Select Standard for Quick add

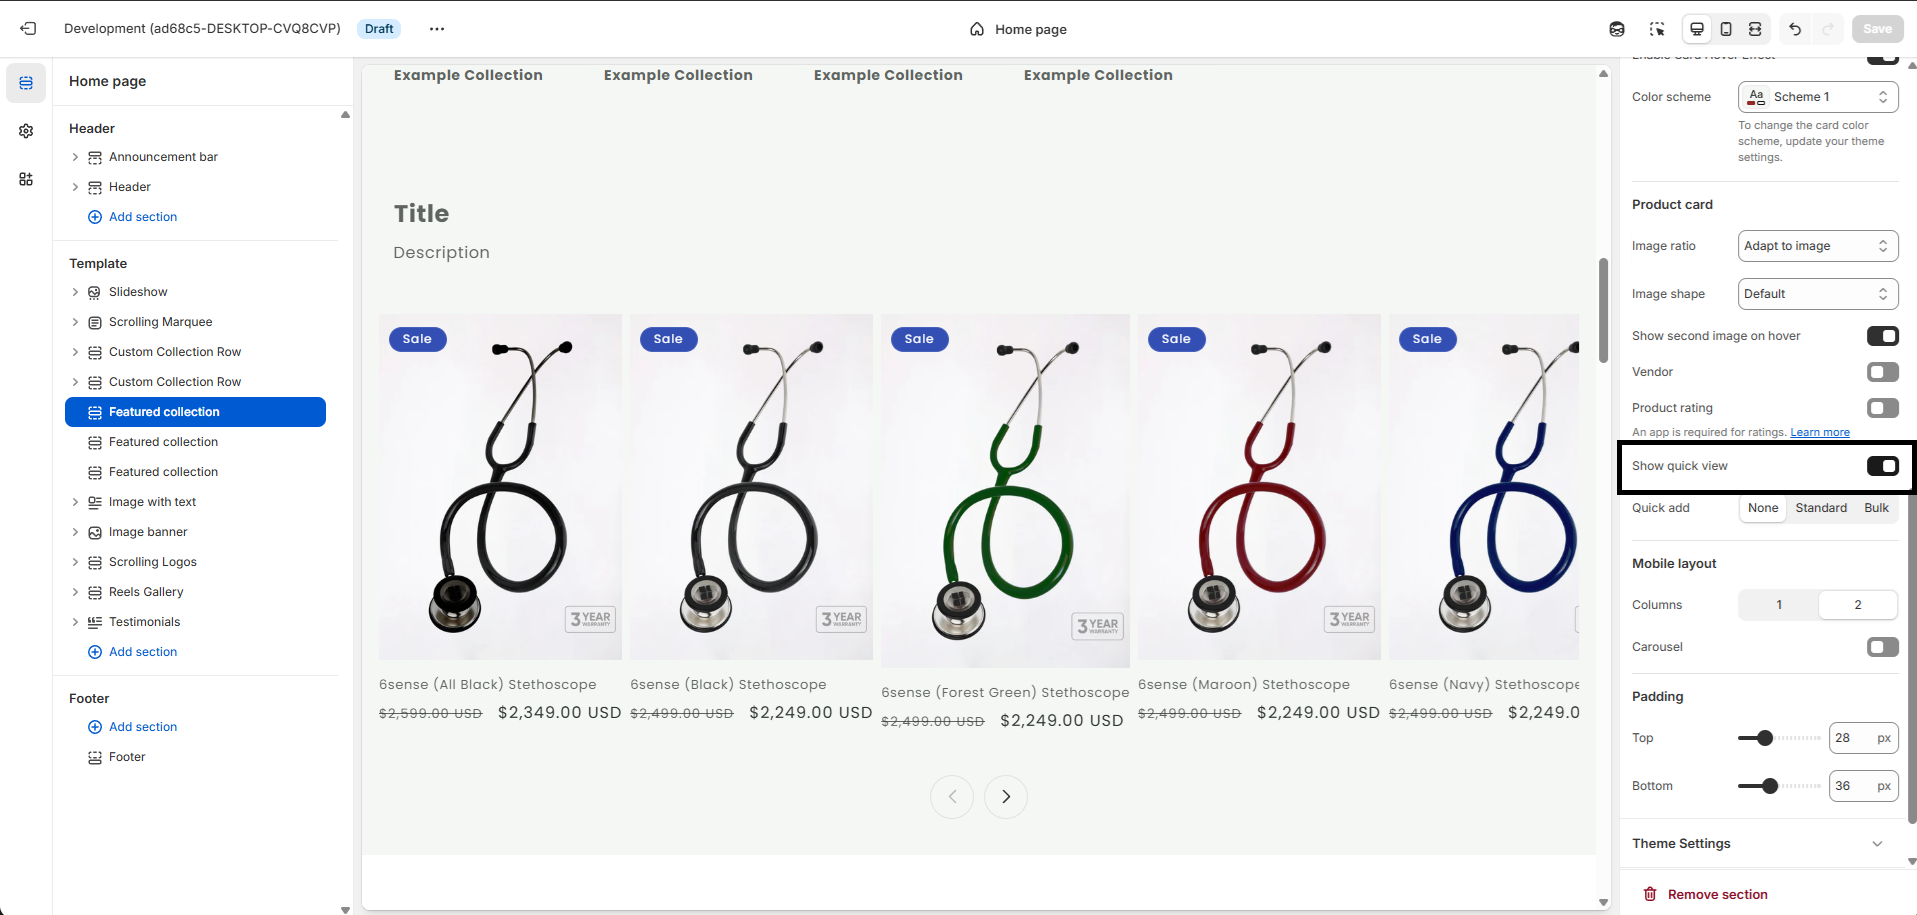1820,507
